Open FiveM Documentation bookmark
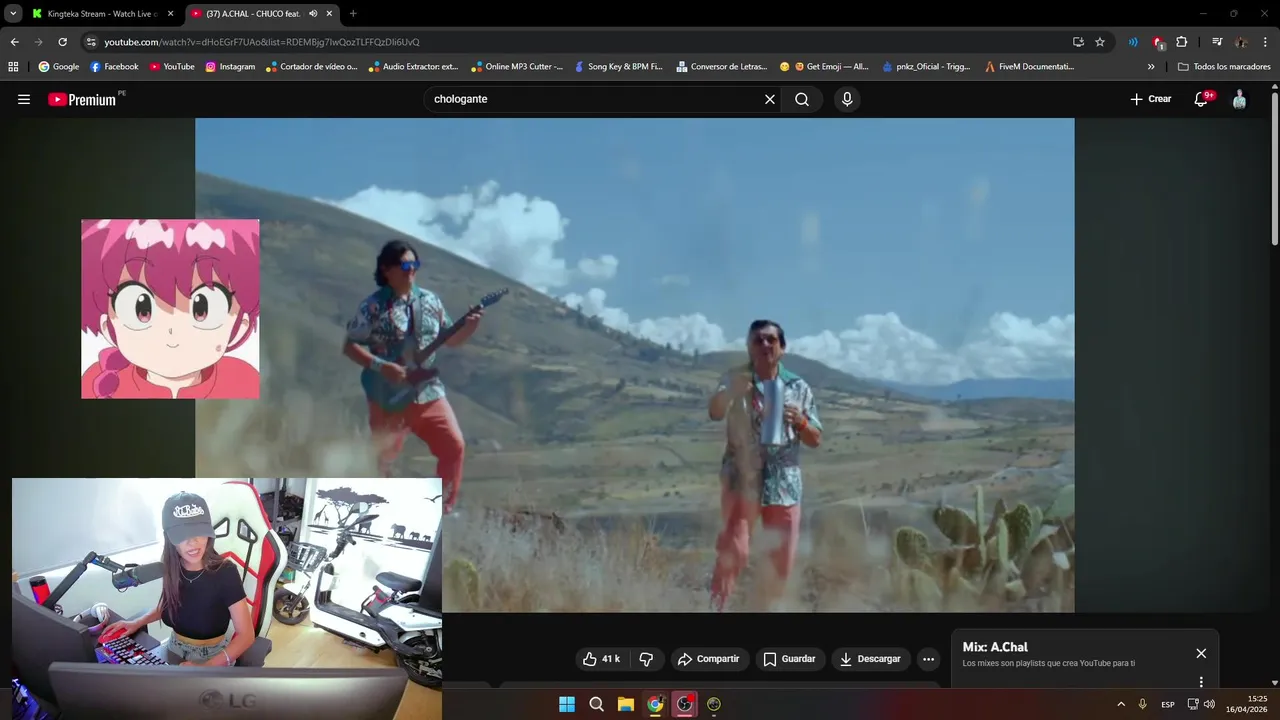Image resolution: width=1280 pixels, height=720 pixels. (1029, 67)
